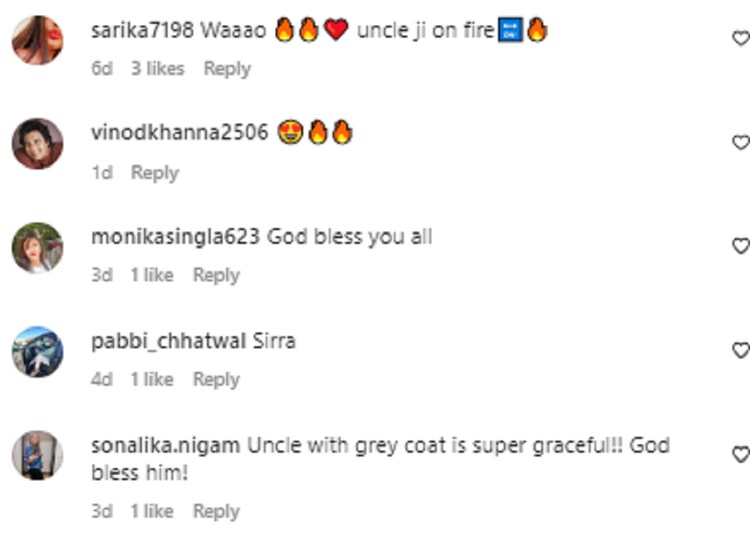Like sarika7198's comment with heart icon
This screenshot has height=547, width=750.
click(740, 39)
